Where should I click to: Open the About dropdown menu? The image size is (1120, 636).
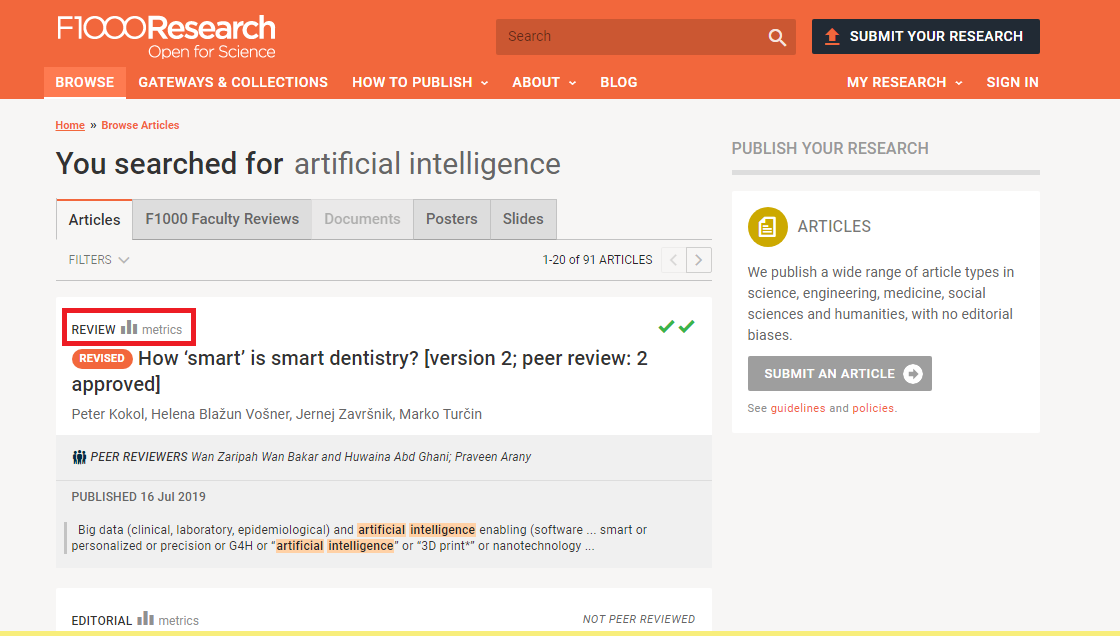coord(544,82)
